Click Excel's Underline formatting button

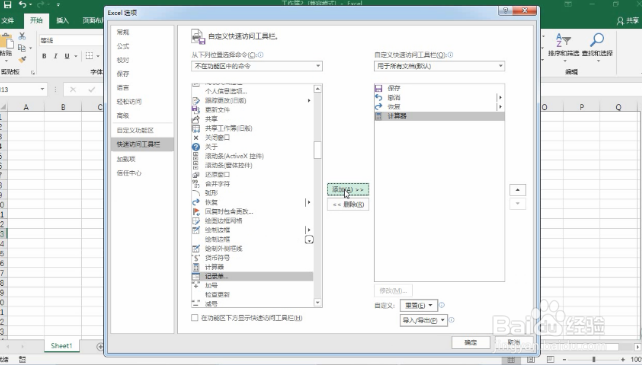click(67, 56)
